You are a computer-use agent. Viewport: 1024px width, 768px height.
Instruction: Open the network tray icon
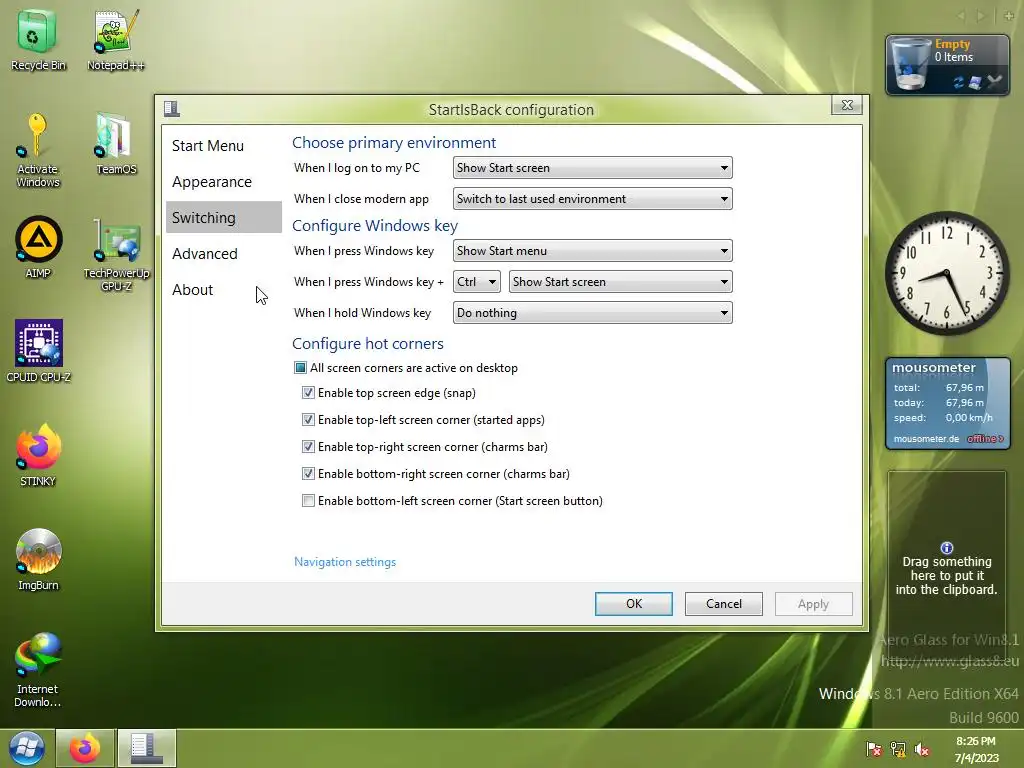point(898,749)
